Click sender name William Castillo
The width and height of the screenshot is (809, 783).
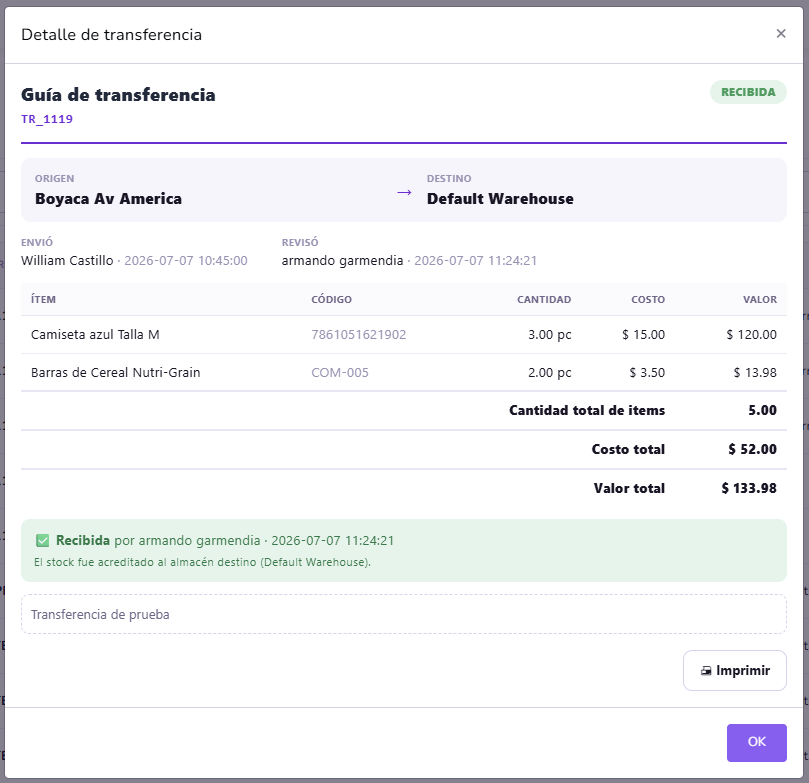click(x=67, y=260)
